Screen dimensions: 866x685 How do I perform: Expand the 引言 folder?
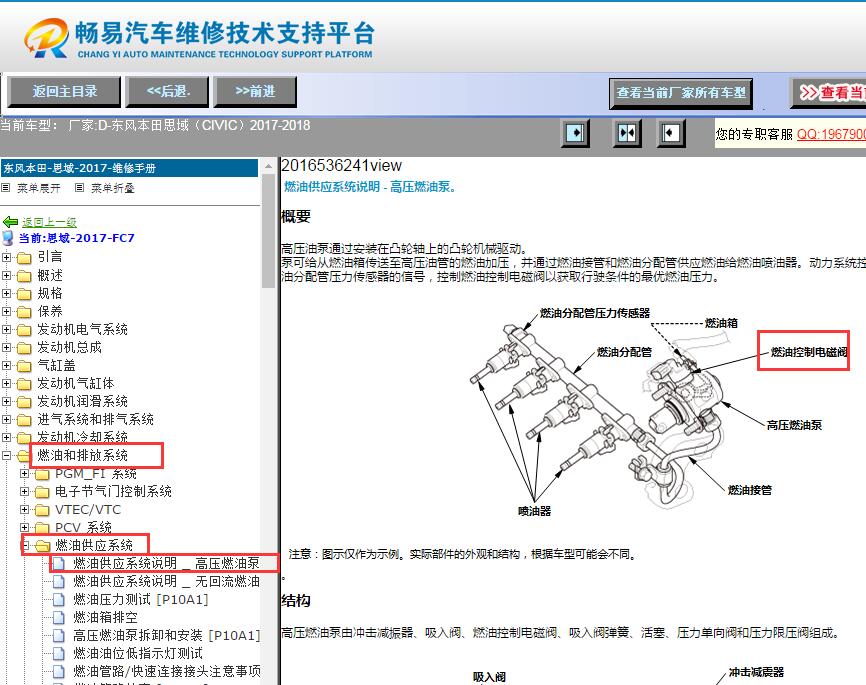pos(7,257)
